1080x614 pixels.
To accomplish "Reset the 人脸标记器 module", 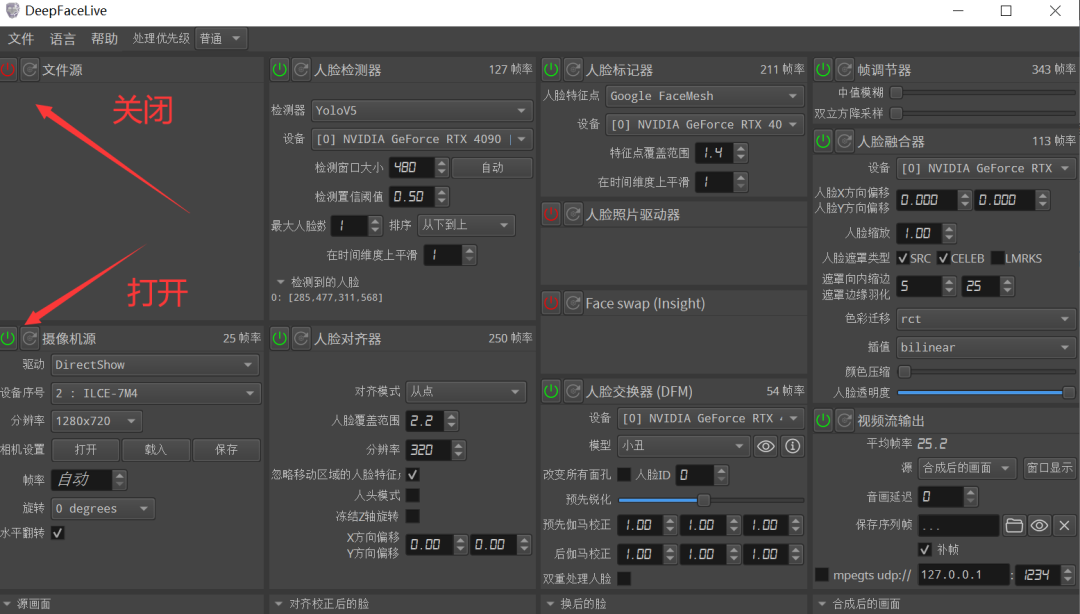I will [x=573, y=70].
